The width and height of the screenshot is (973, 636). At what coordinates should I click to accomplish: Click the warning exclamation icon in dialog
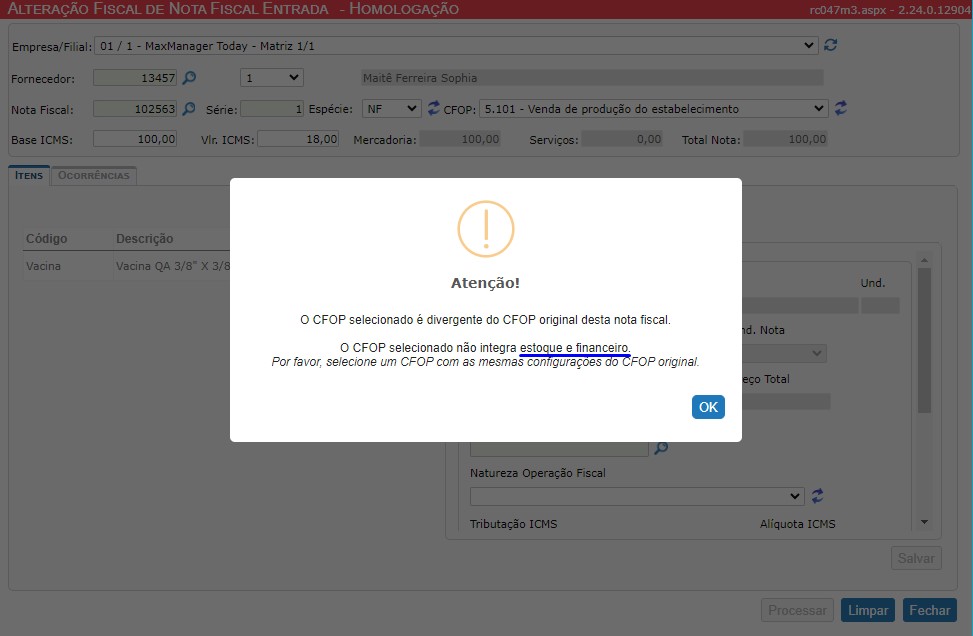coord(486,229)
